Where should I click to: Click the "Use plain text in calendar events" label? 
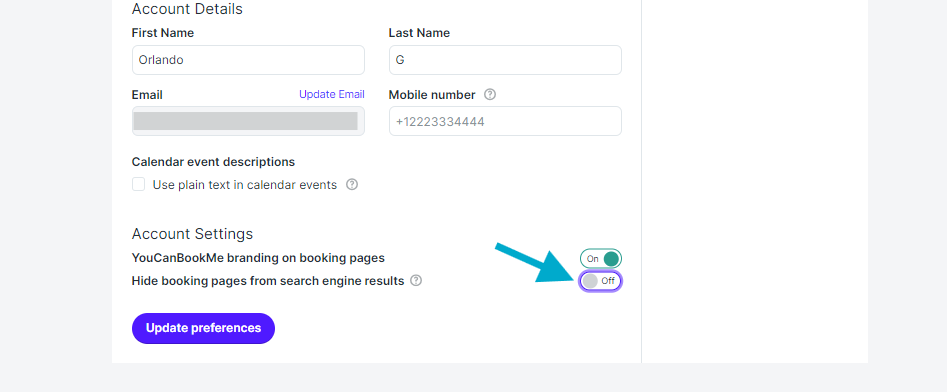point(245,185)
